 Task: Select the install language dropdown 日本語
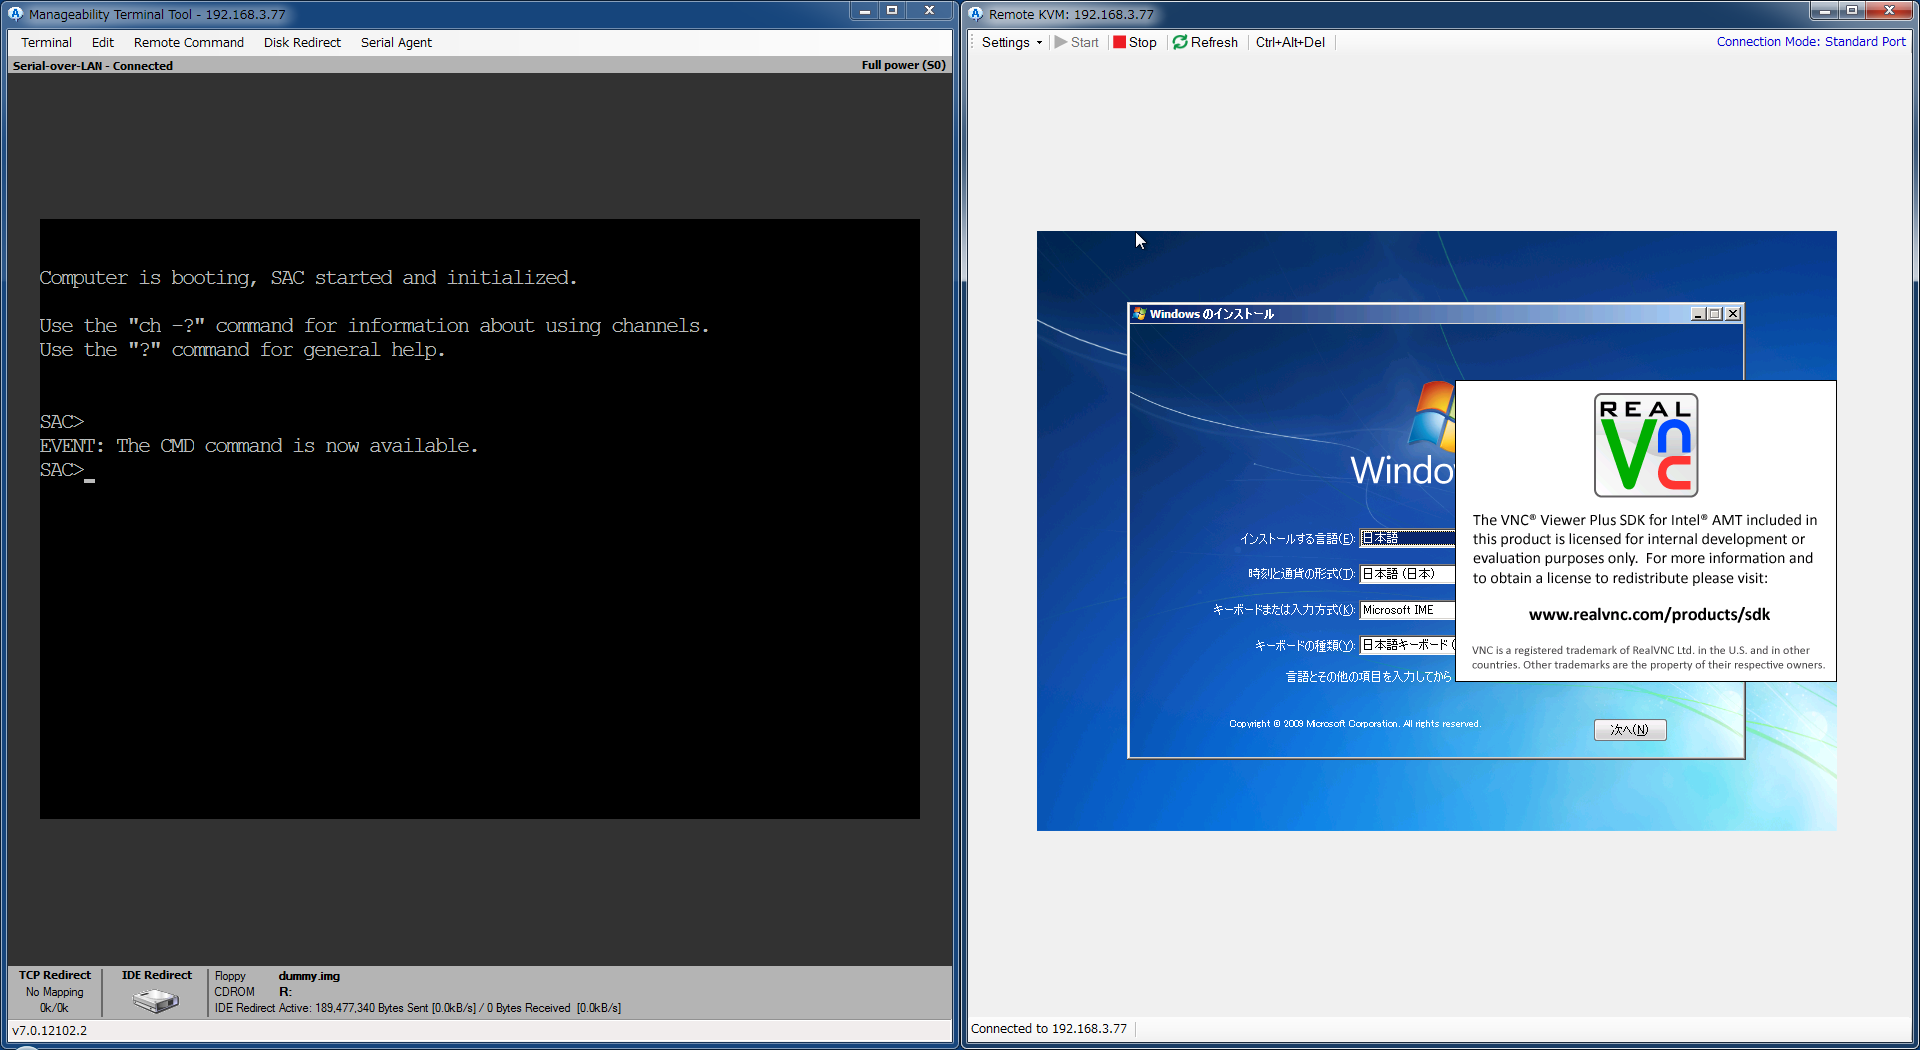1407,538
